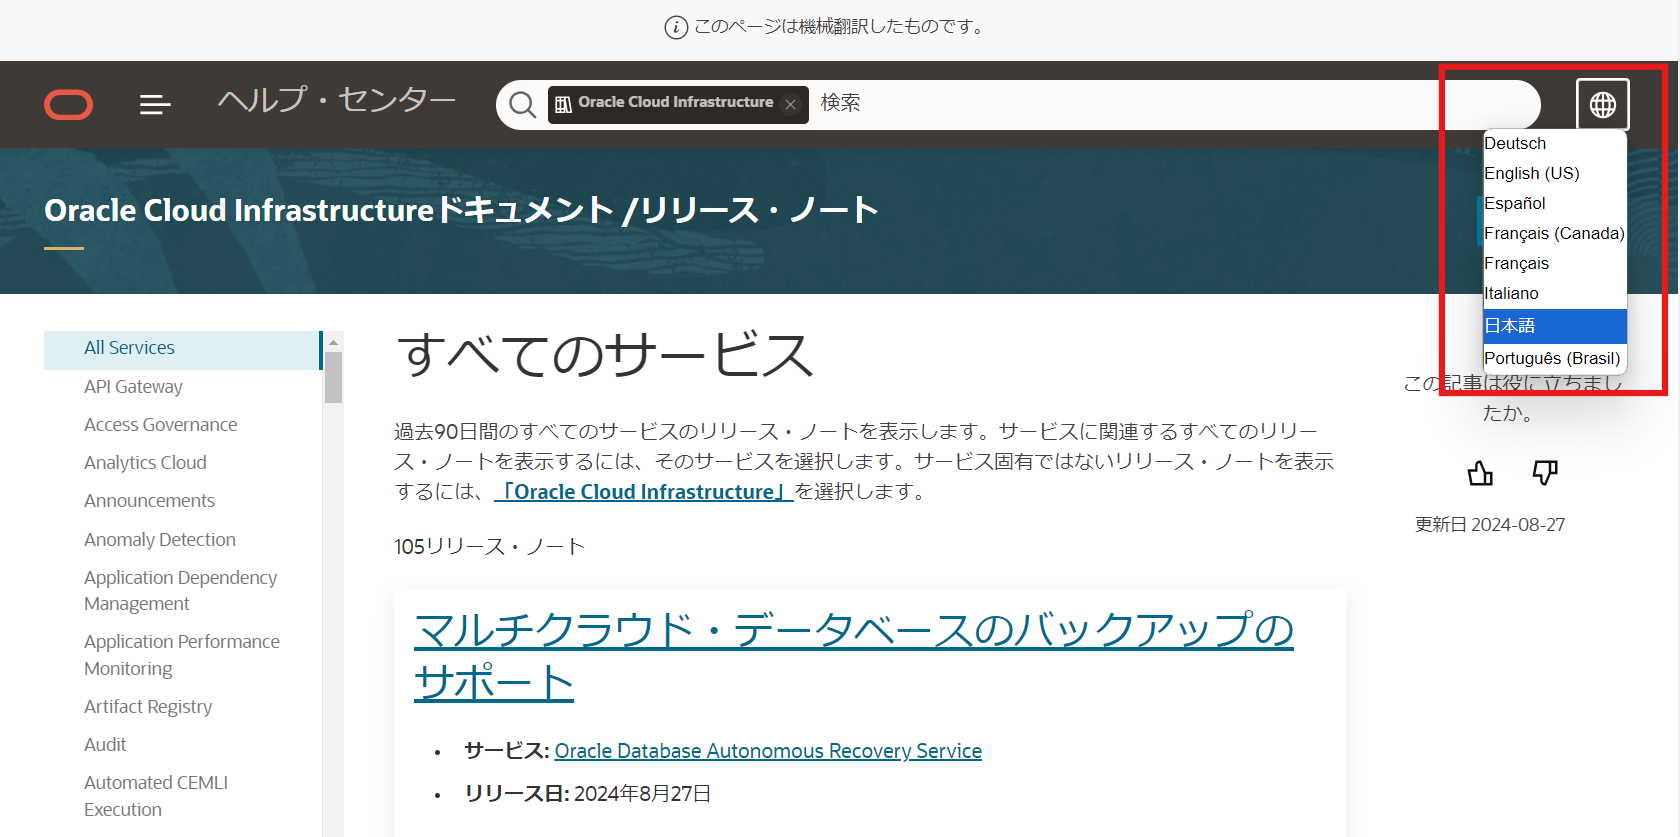
Task: Choose Deutsch from language list
Action: (1555, 144)
